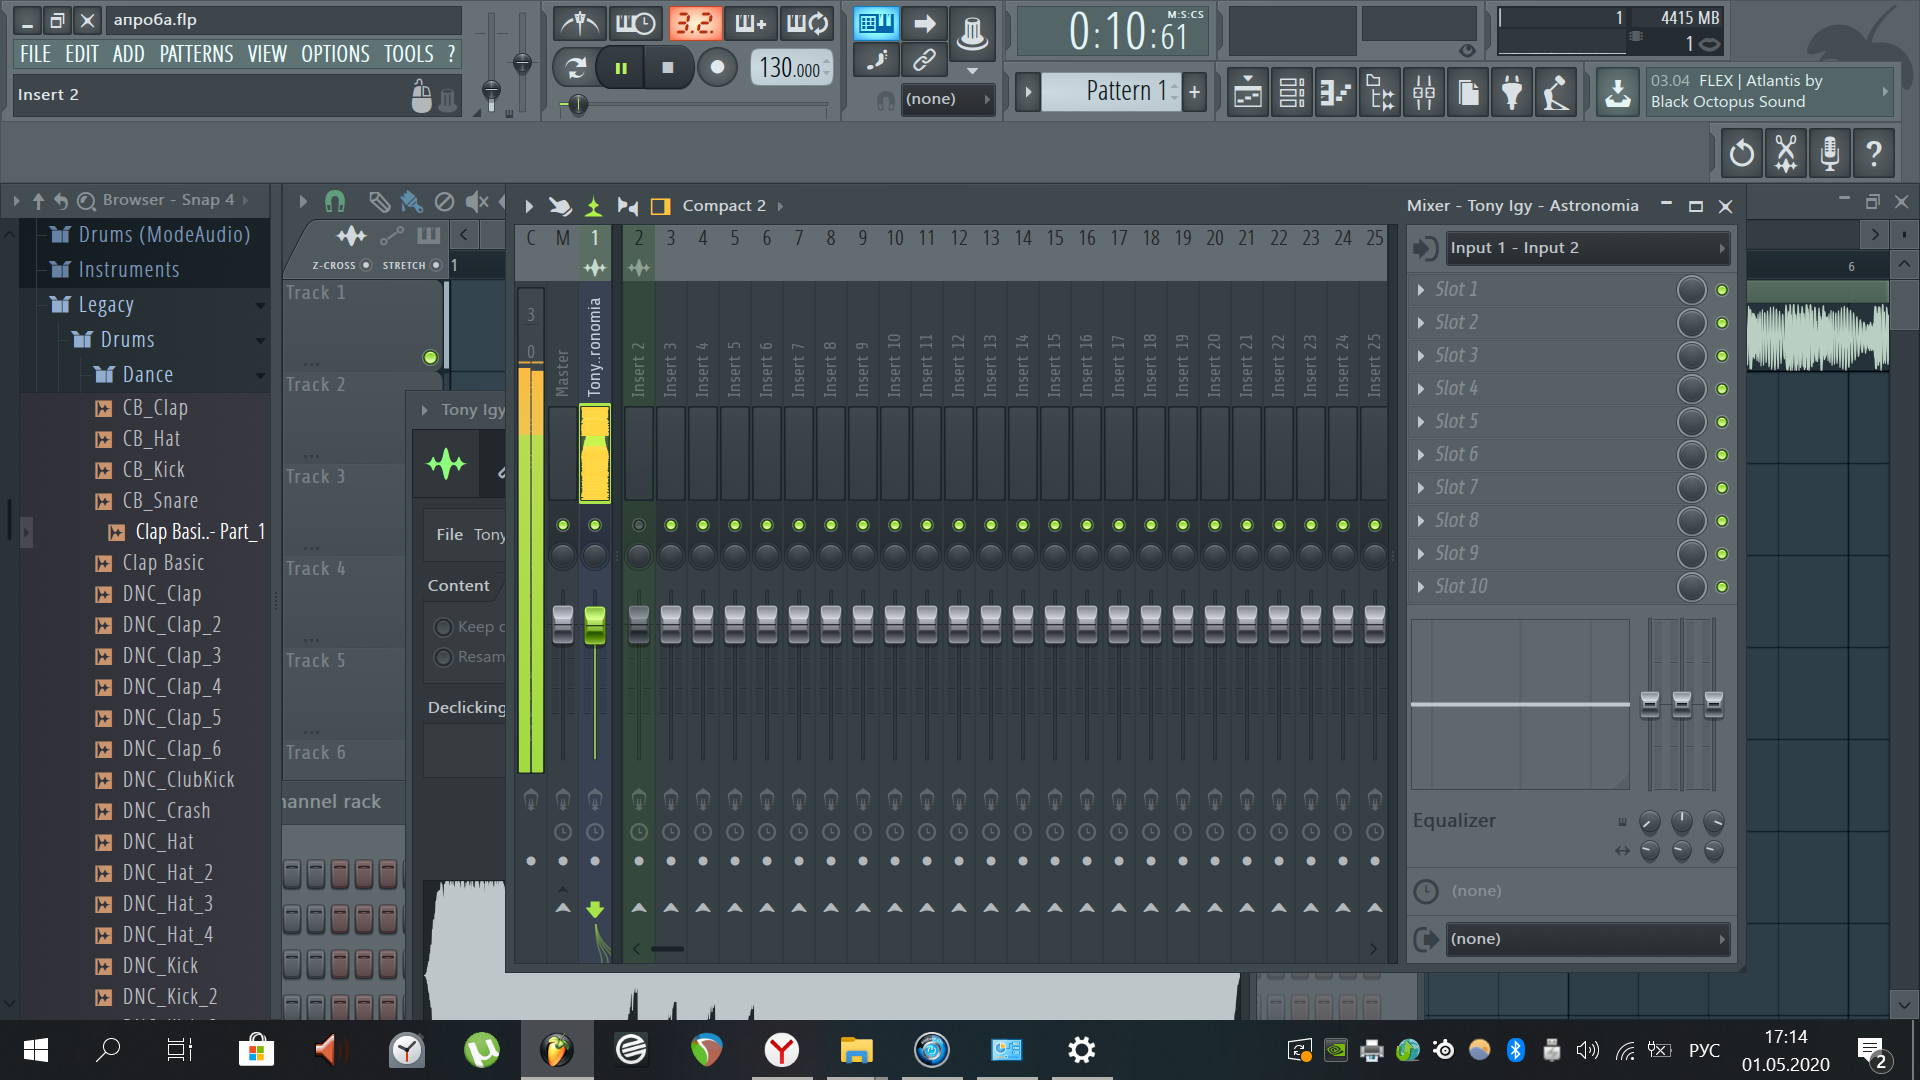Open the TOOLS menu
Viewport: 1920px width, 1080px height.
click(408, 54)
